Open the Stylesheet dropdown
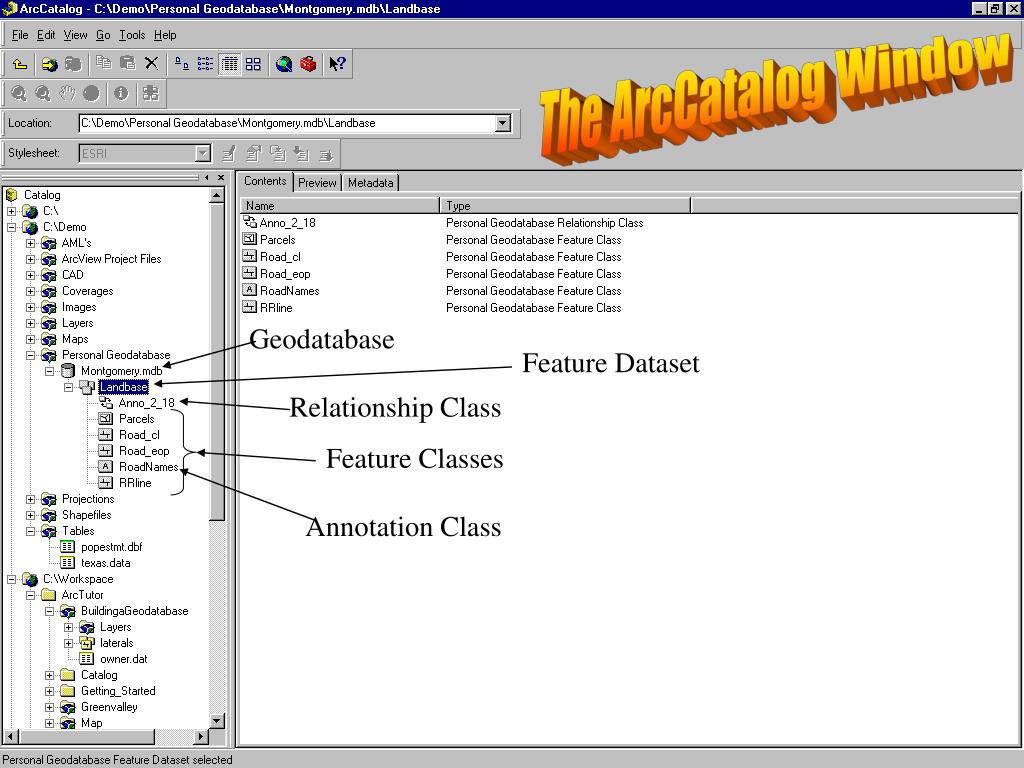 (x=203, y=153)
